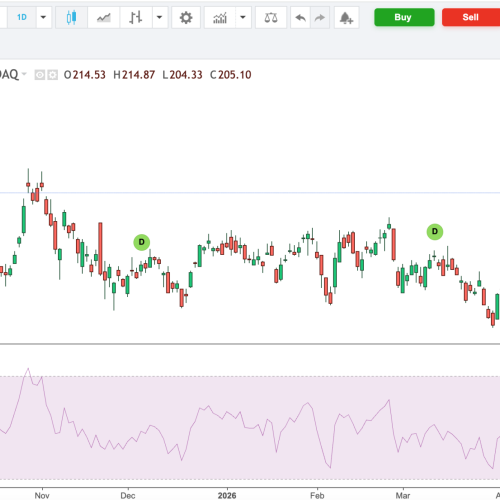The image size is (500, 500).
Task: Open the symbol legend dropdown arrow
Action: click(24, 74)
